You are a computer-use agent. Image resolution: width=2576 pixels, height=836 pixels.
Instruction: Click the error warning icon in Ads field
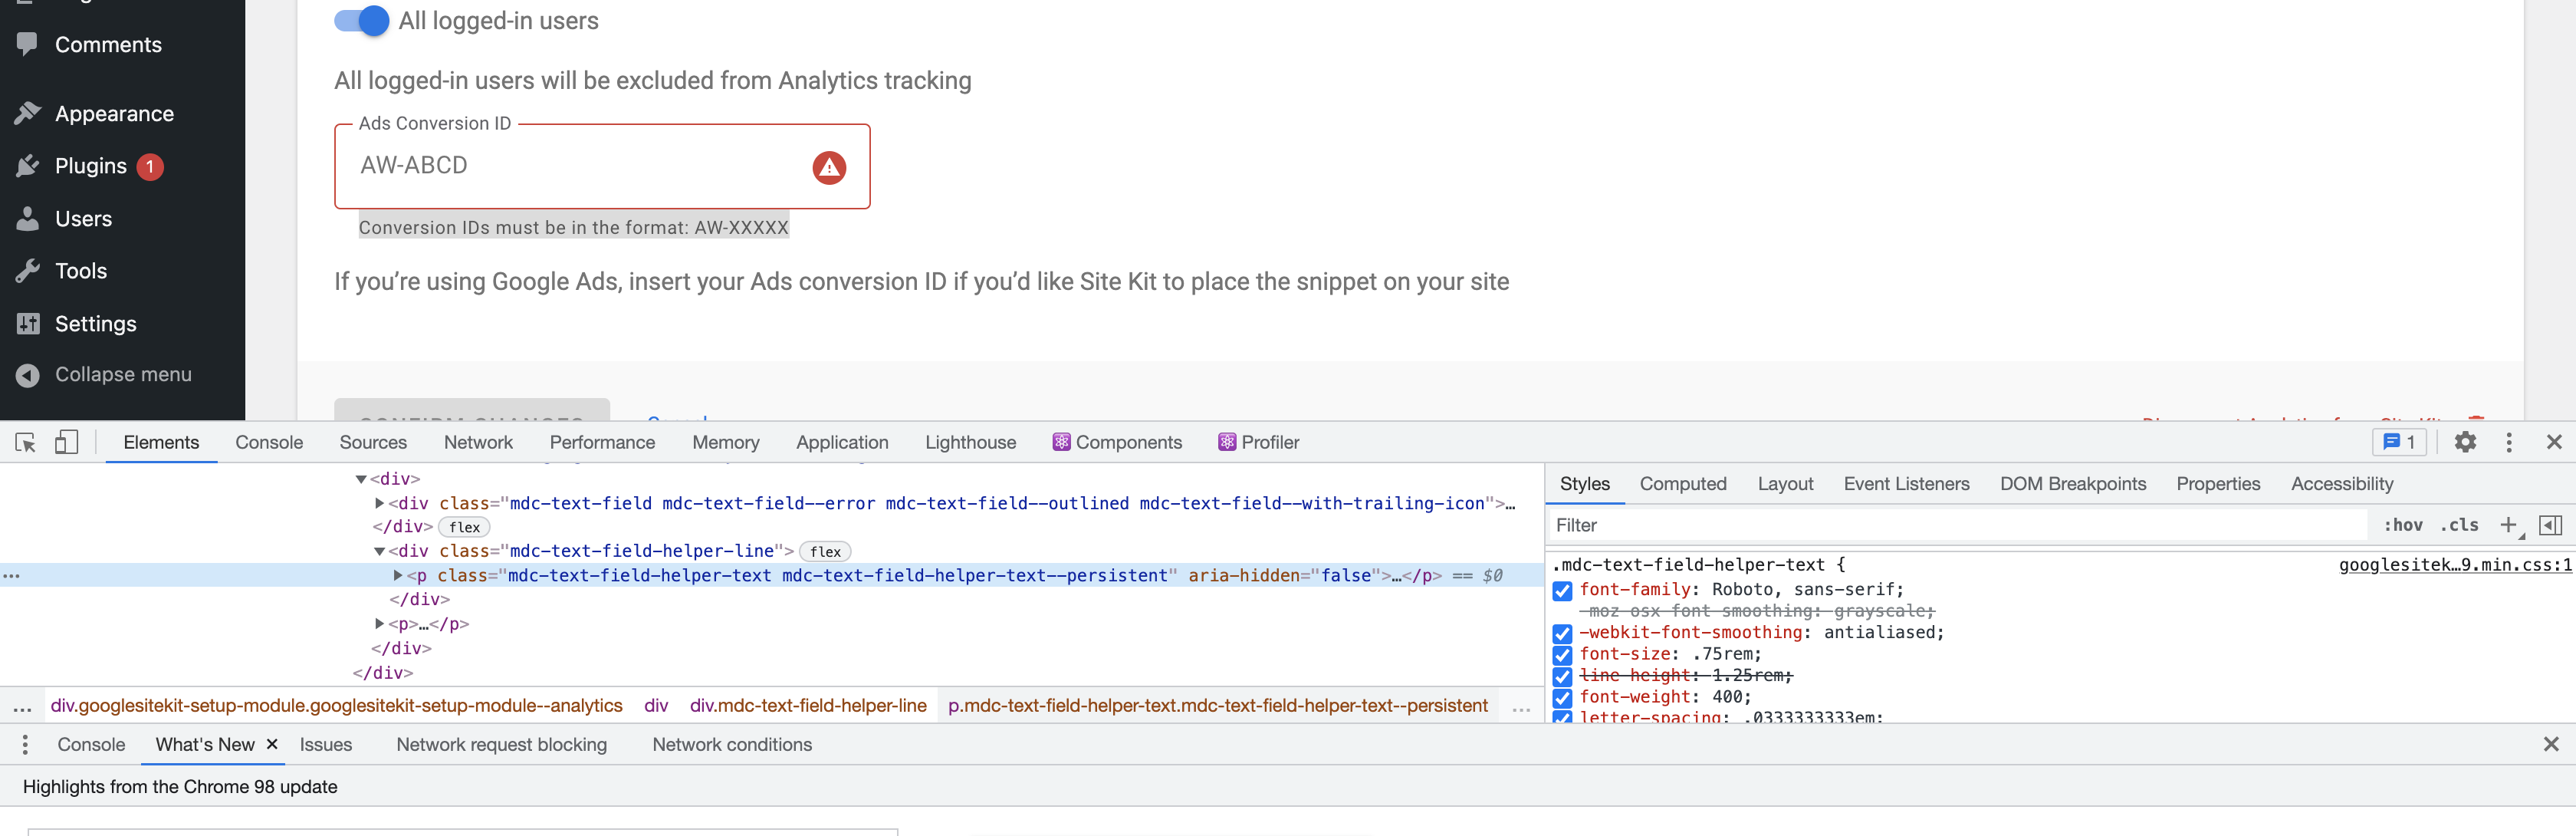coord(828,167)
